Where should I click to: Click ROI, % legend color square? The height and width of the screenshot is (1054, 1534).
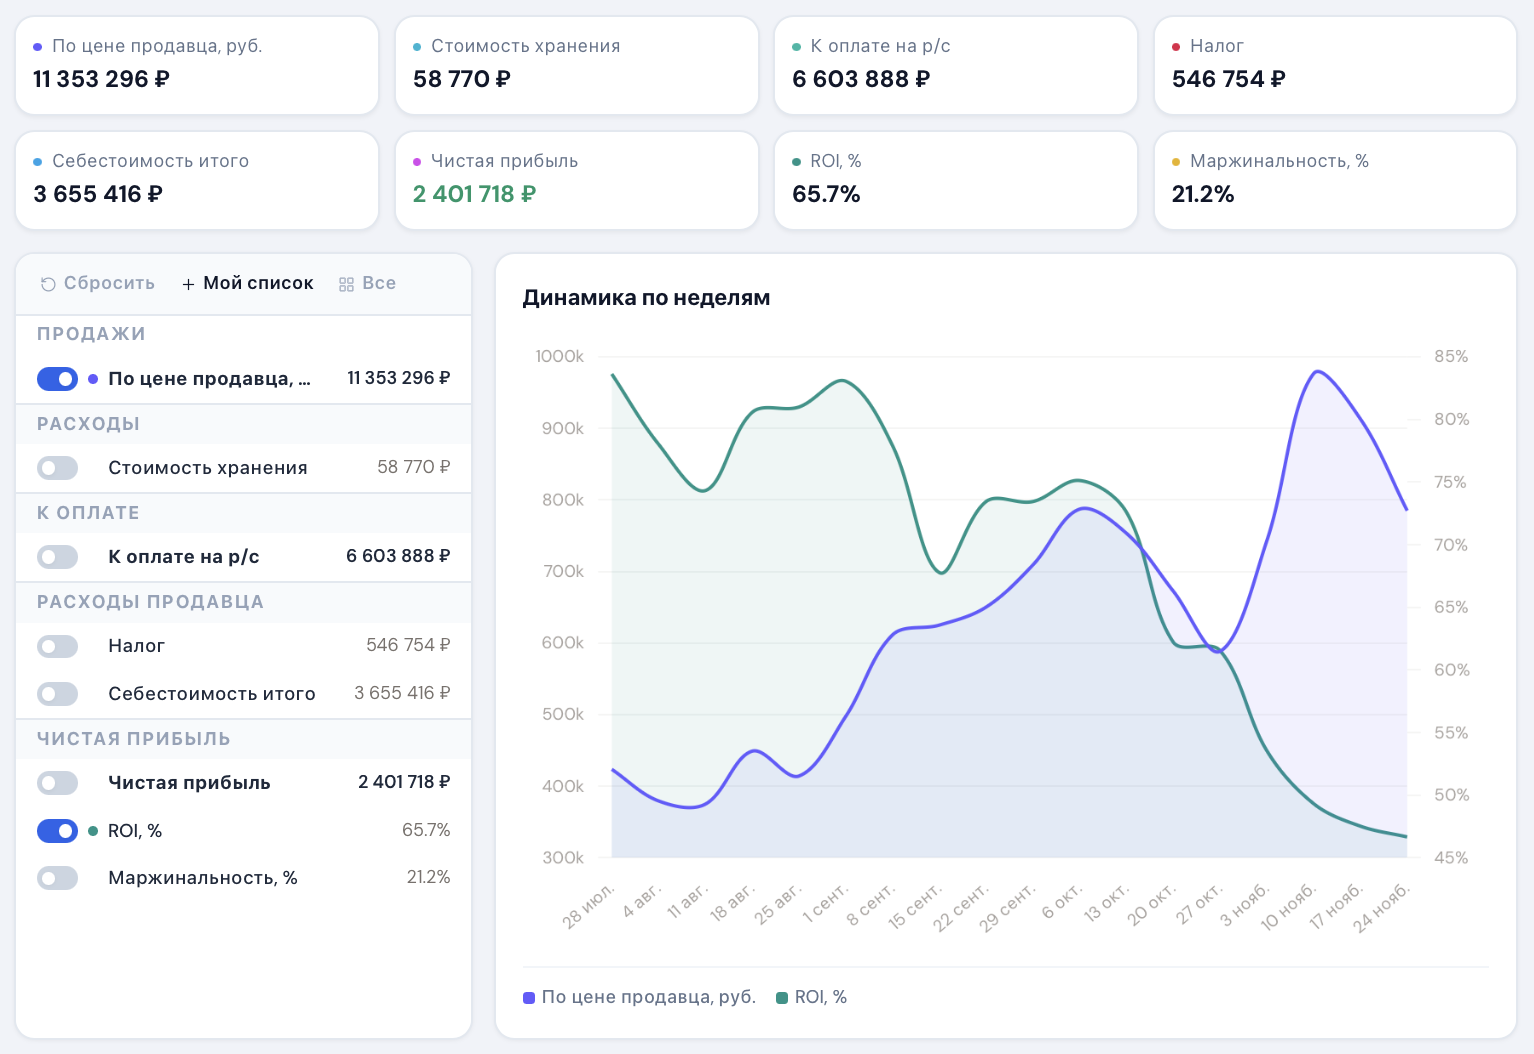(782, 998)
